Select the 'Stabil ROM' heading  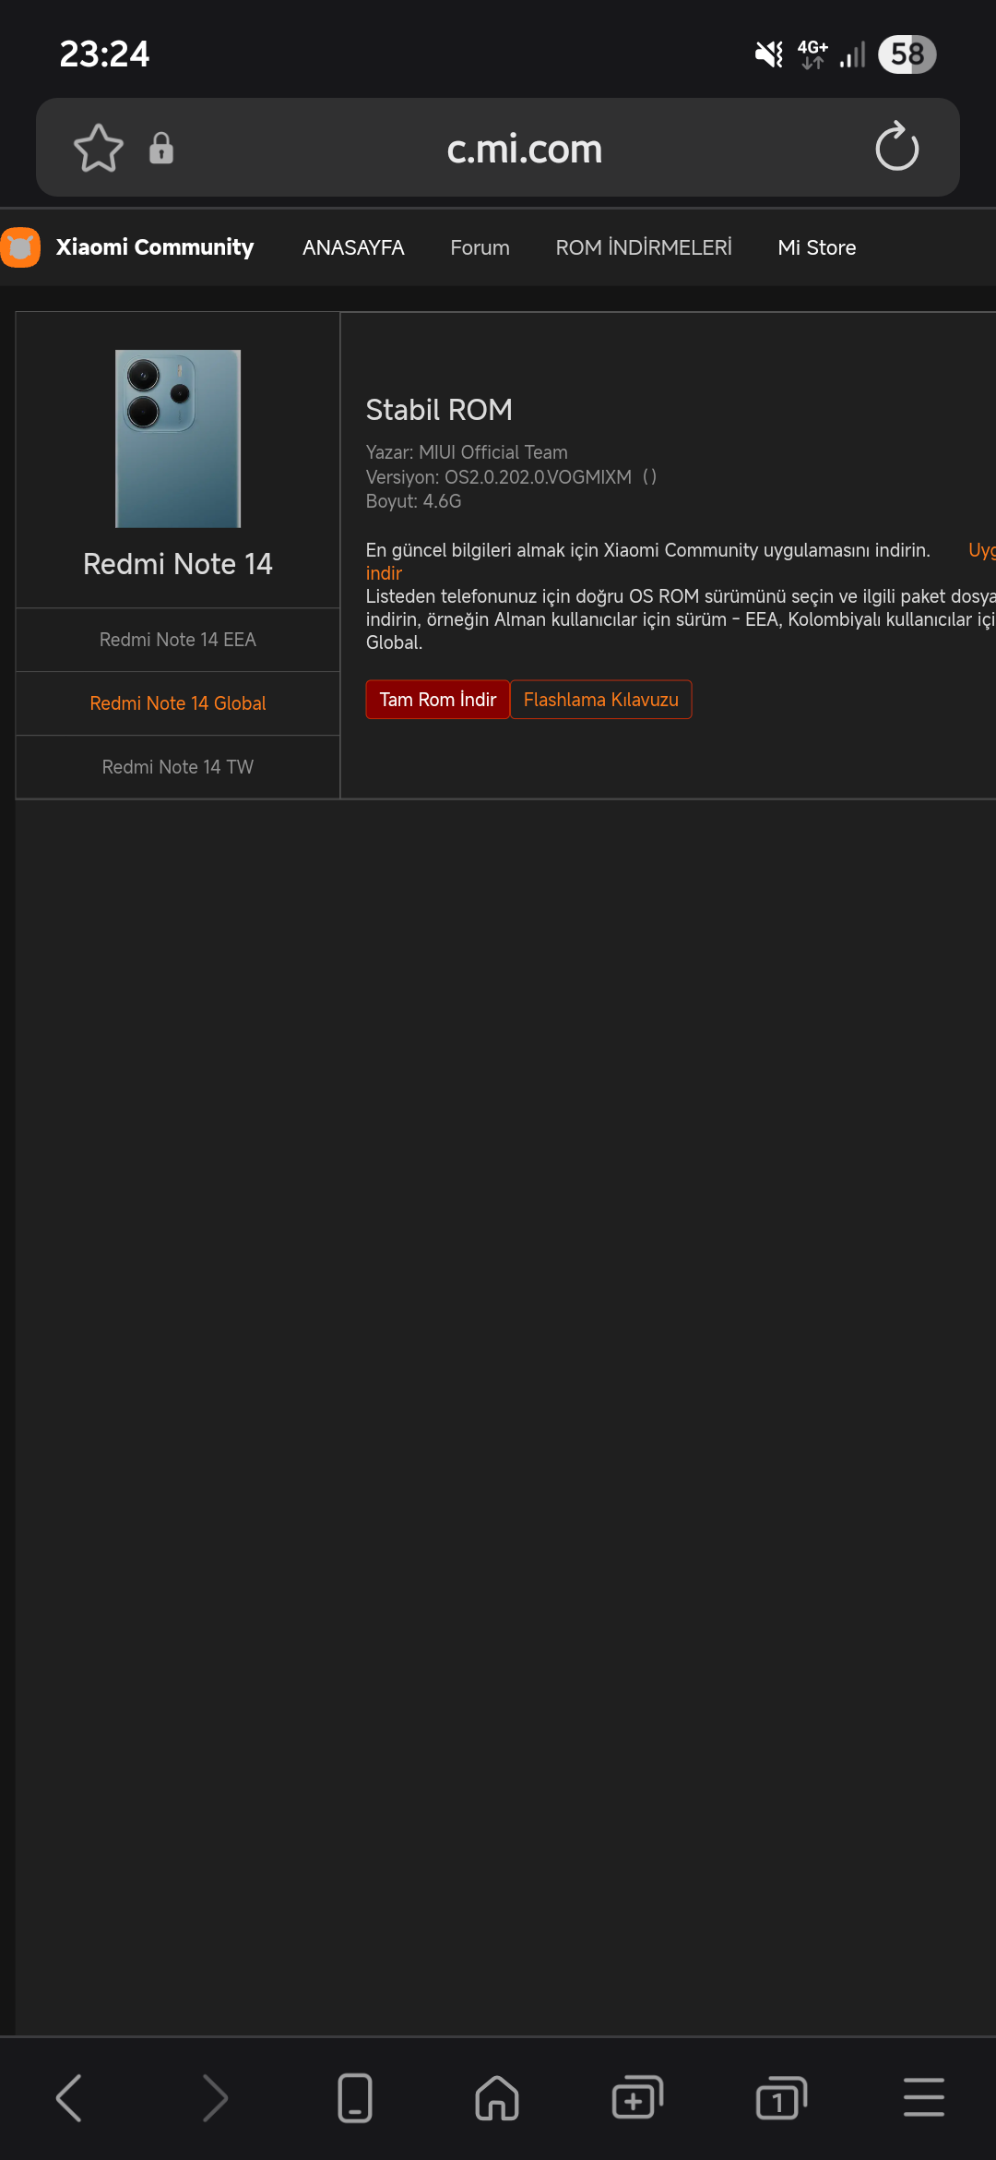tap(439, 410)
